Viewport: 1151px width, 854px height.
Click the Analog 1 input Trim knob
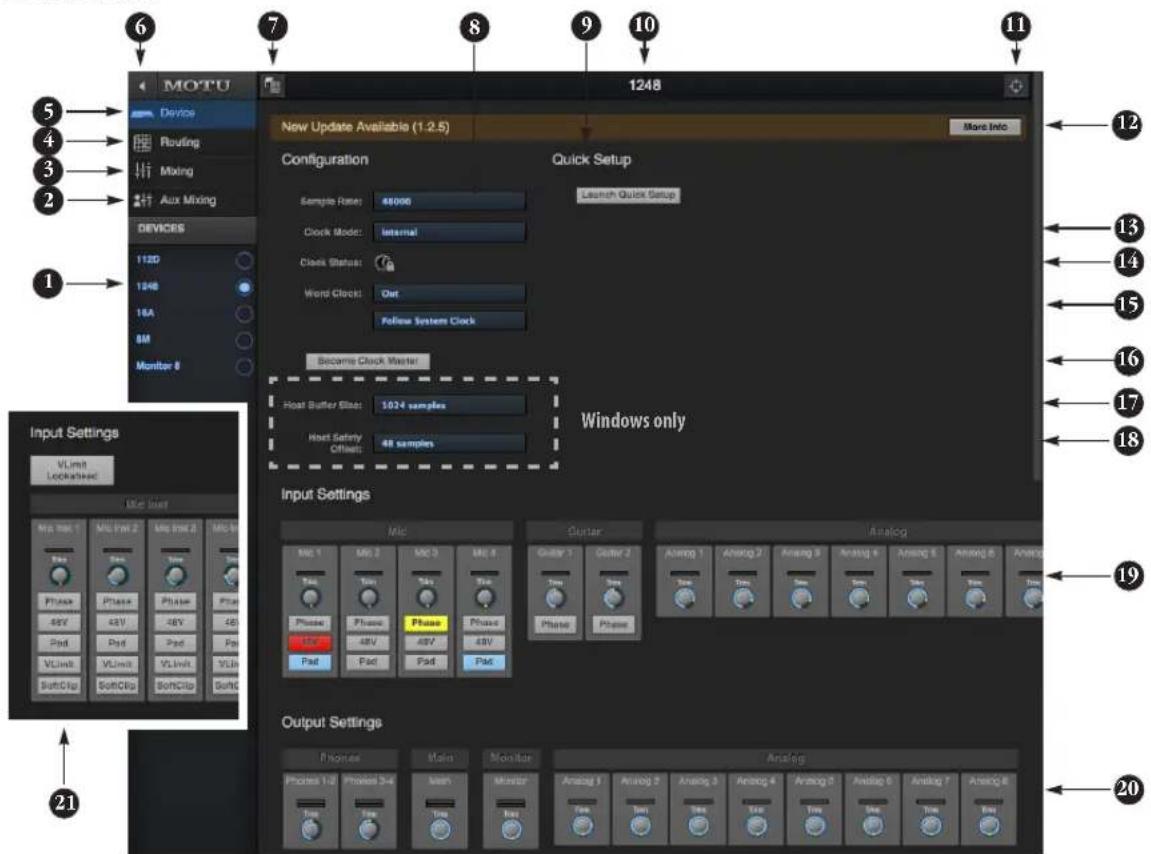[x=685, y=599]
